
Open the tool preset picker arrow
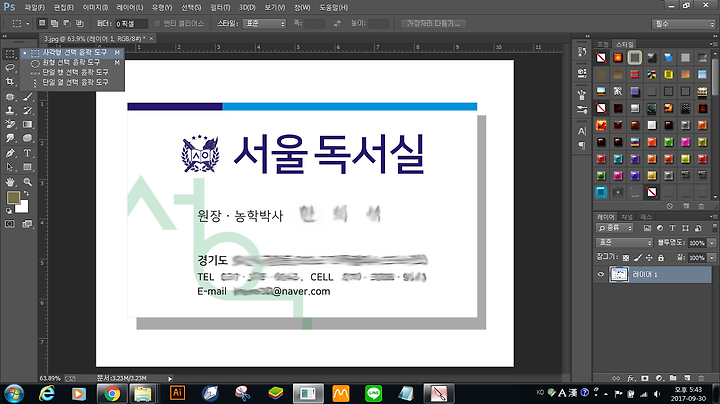[x=27, y=23]
